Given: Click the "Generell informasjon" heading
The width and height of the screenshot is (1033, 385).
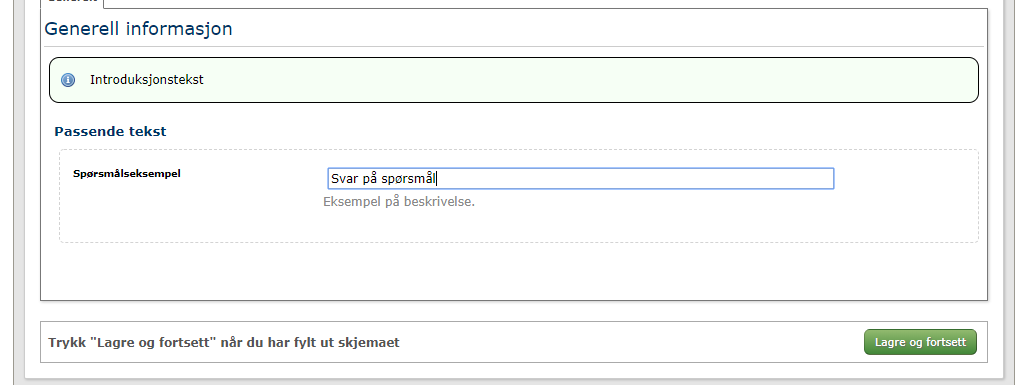Looking at the screenshot, I should point(138,29).
